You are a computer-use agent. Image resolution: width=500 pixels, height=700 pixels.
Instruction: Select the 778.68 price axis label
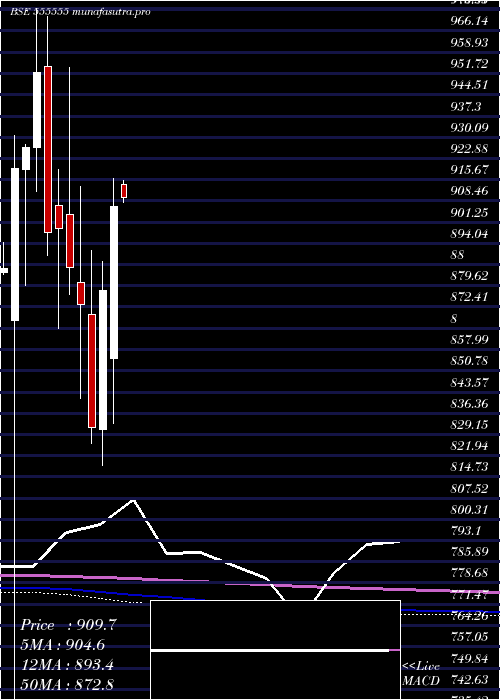(469, 573)
